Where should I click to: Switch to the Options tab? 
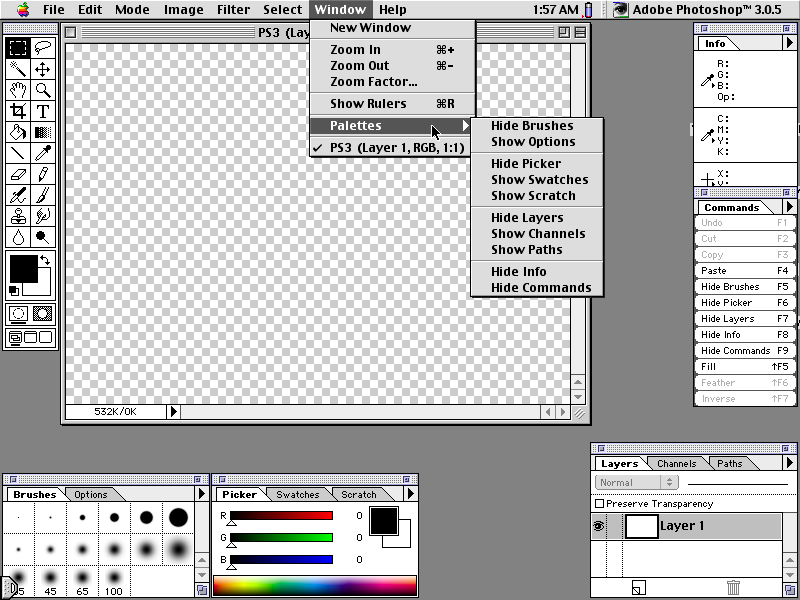pos(91,494)
